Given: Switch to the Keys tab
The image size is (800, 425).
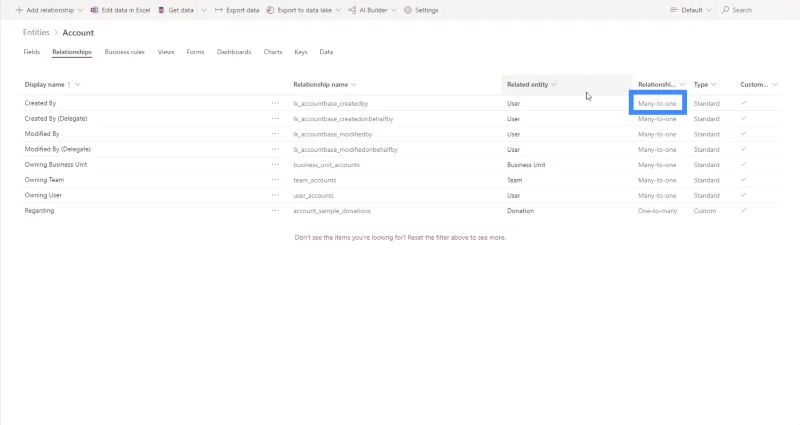Looking at the screenshot, I should [x=301, y=52].
